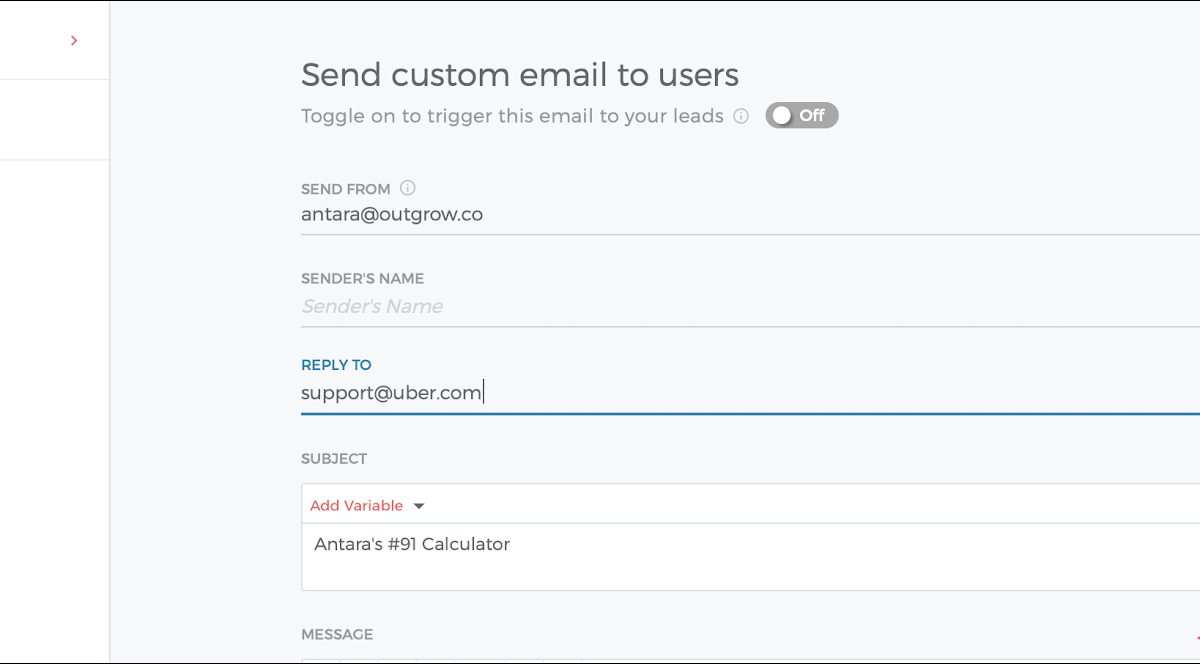Click the "Toggle on to trigger this email" text
Image resolution: width=1200 pixels, height=664 pixels.
(x=512, y=116)
